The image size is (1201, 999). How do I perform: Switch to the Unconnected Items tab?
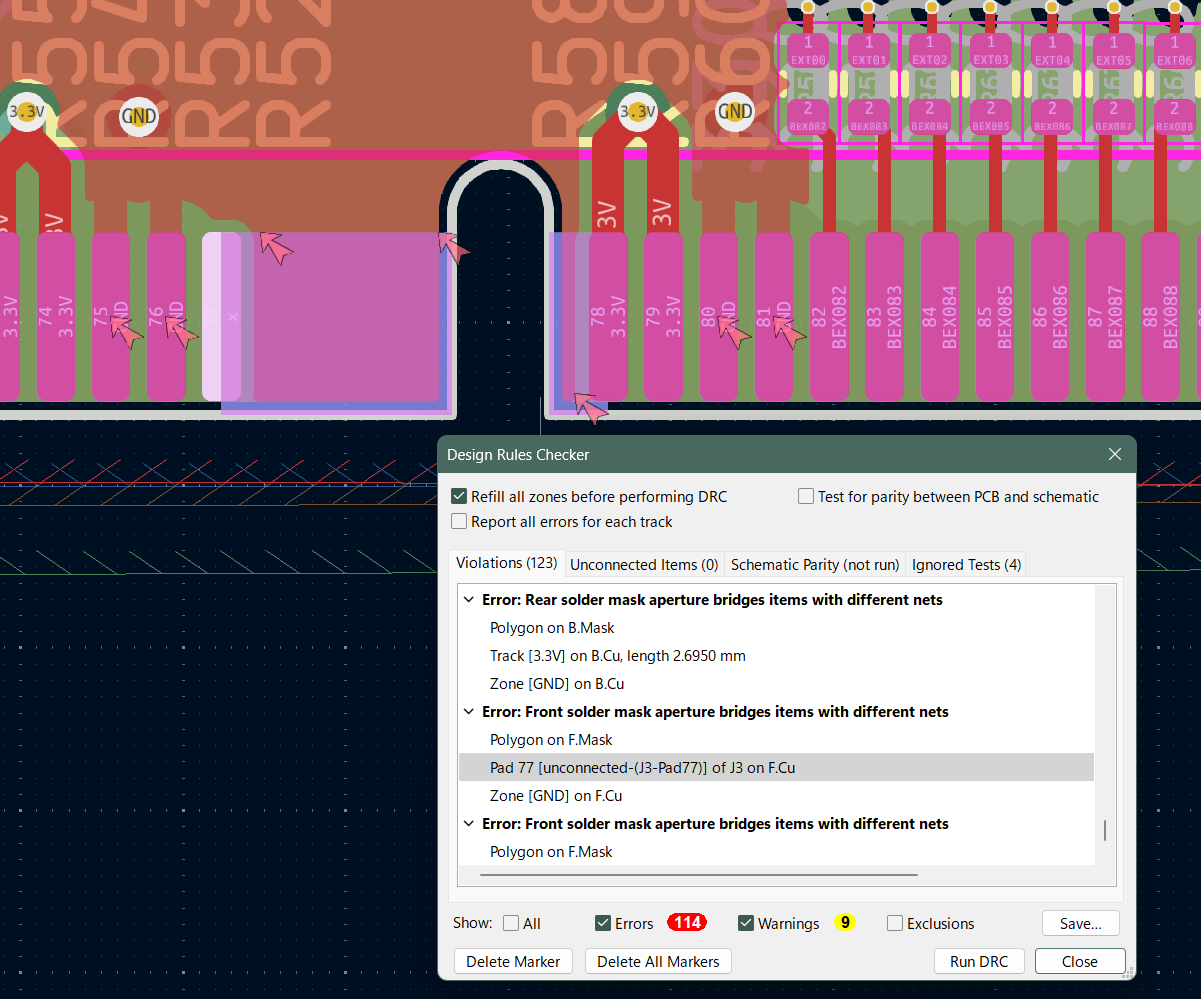[644, 565]
